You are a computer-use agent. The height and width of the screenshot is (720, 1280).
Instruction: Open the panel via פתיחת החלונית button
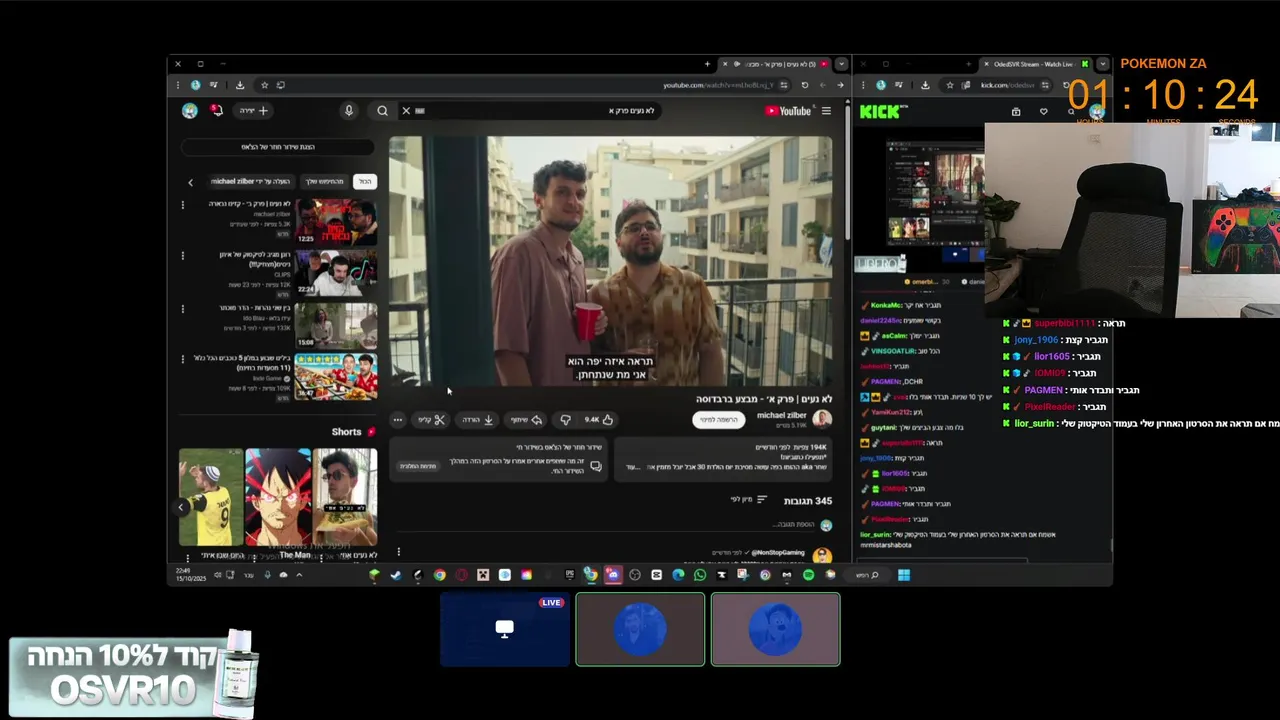418,466
